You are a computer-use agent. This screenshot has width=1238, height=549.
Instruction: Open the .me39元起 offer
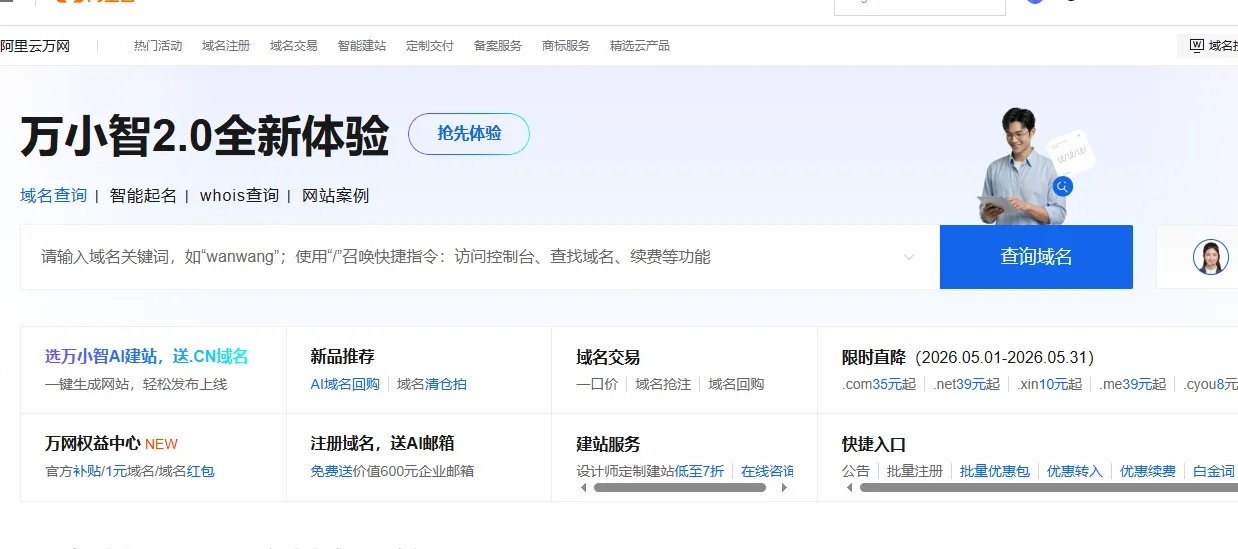pyautogui.click(x=1133, y=384)
